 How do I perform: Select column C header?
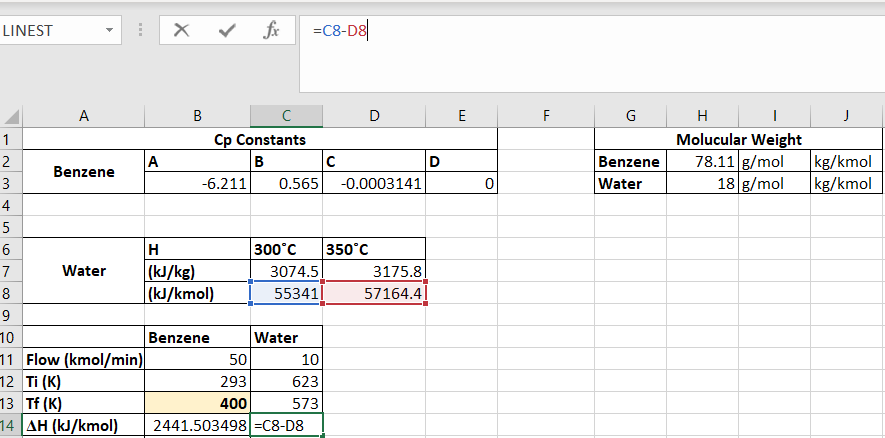286,116
